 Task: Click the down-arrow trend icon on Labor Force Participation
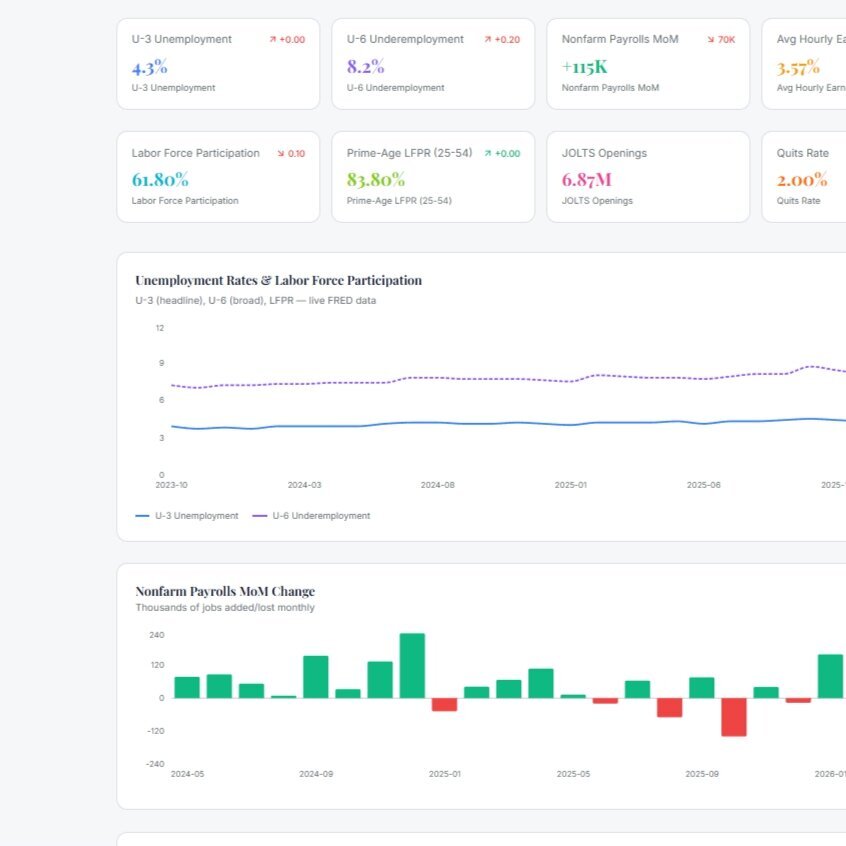click(281, 153)
